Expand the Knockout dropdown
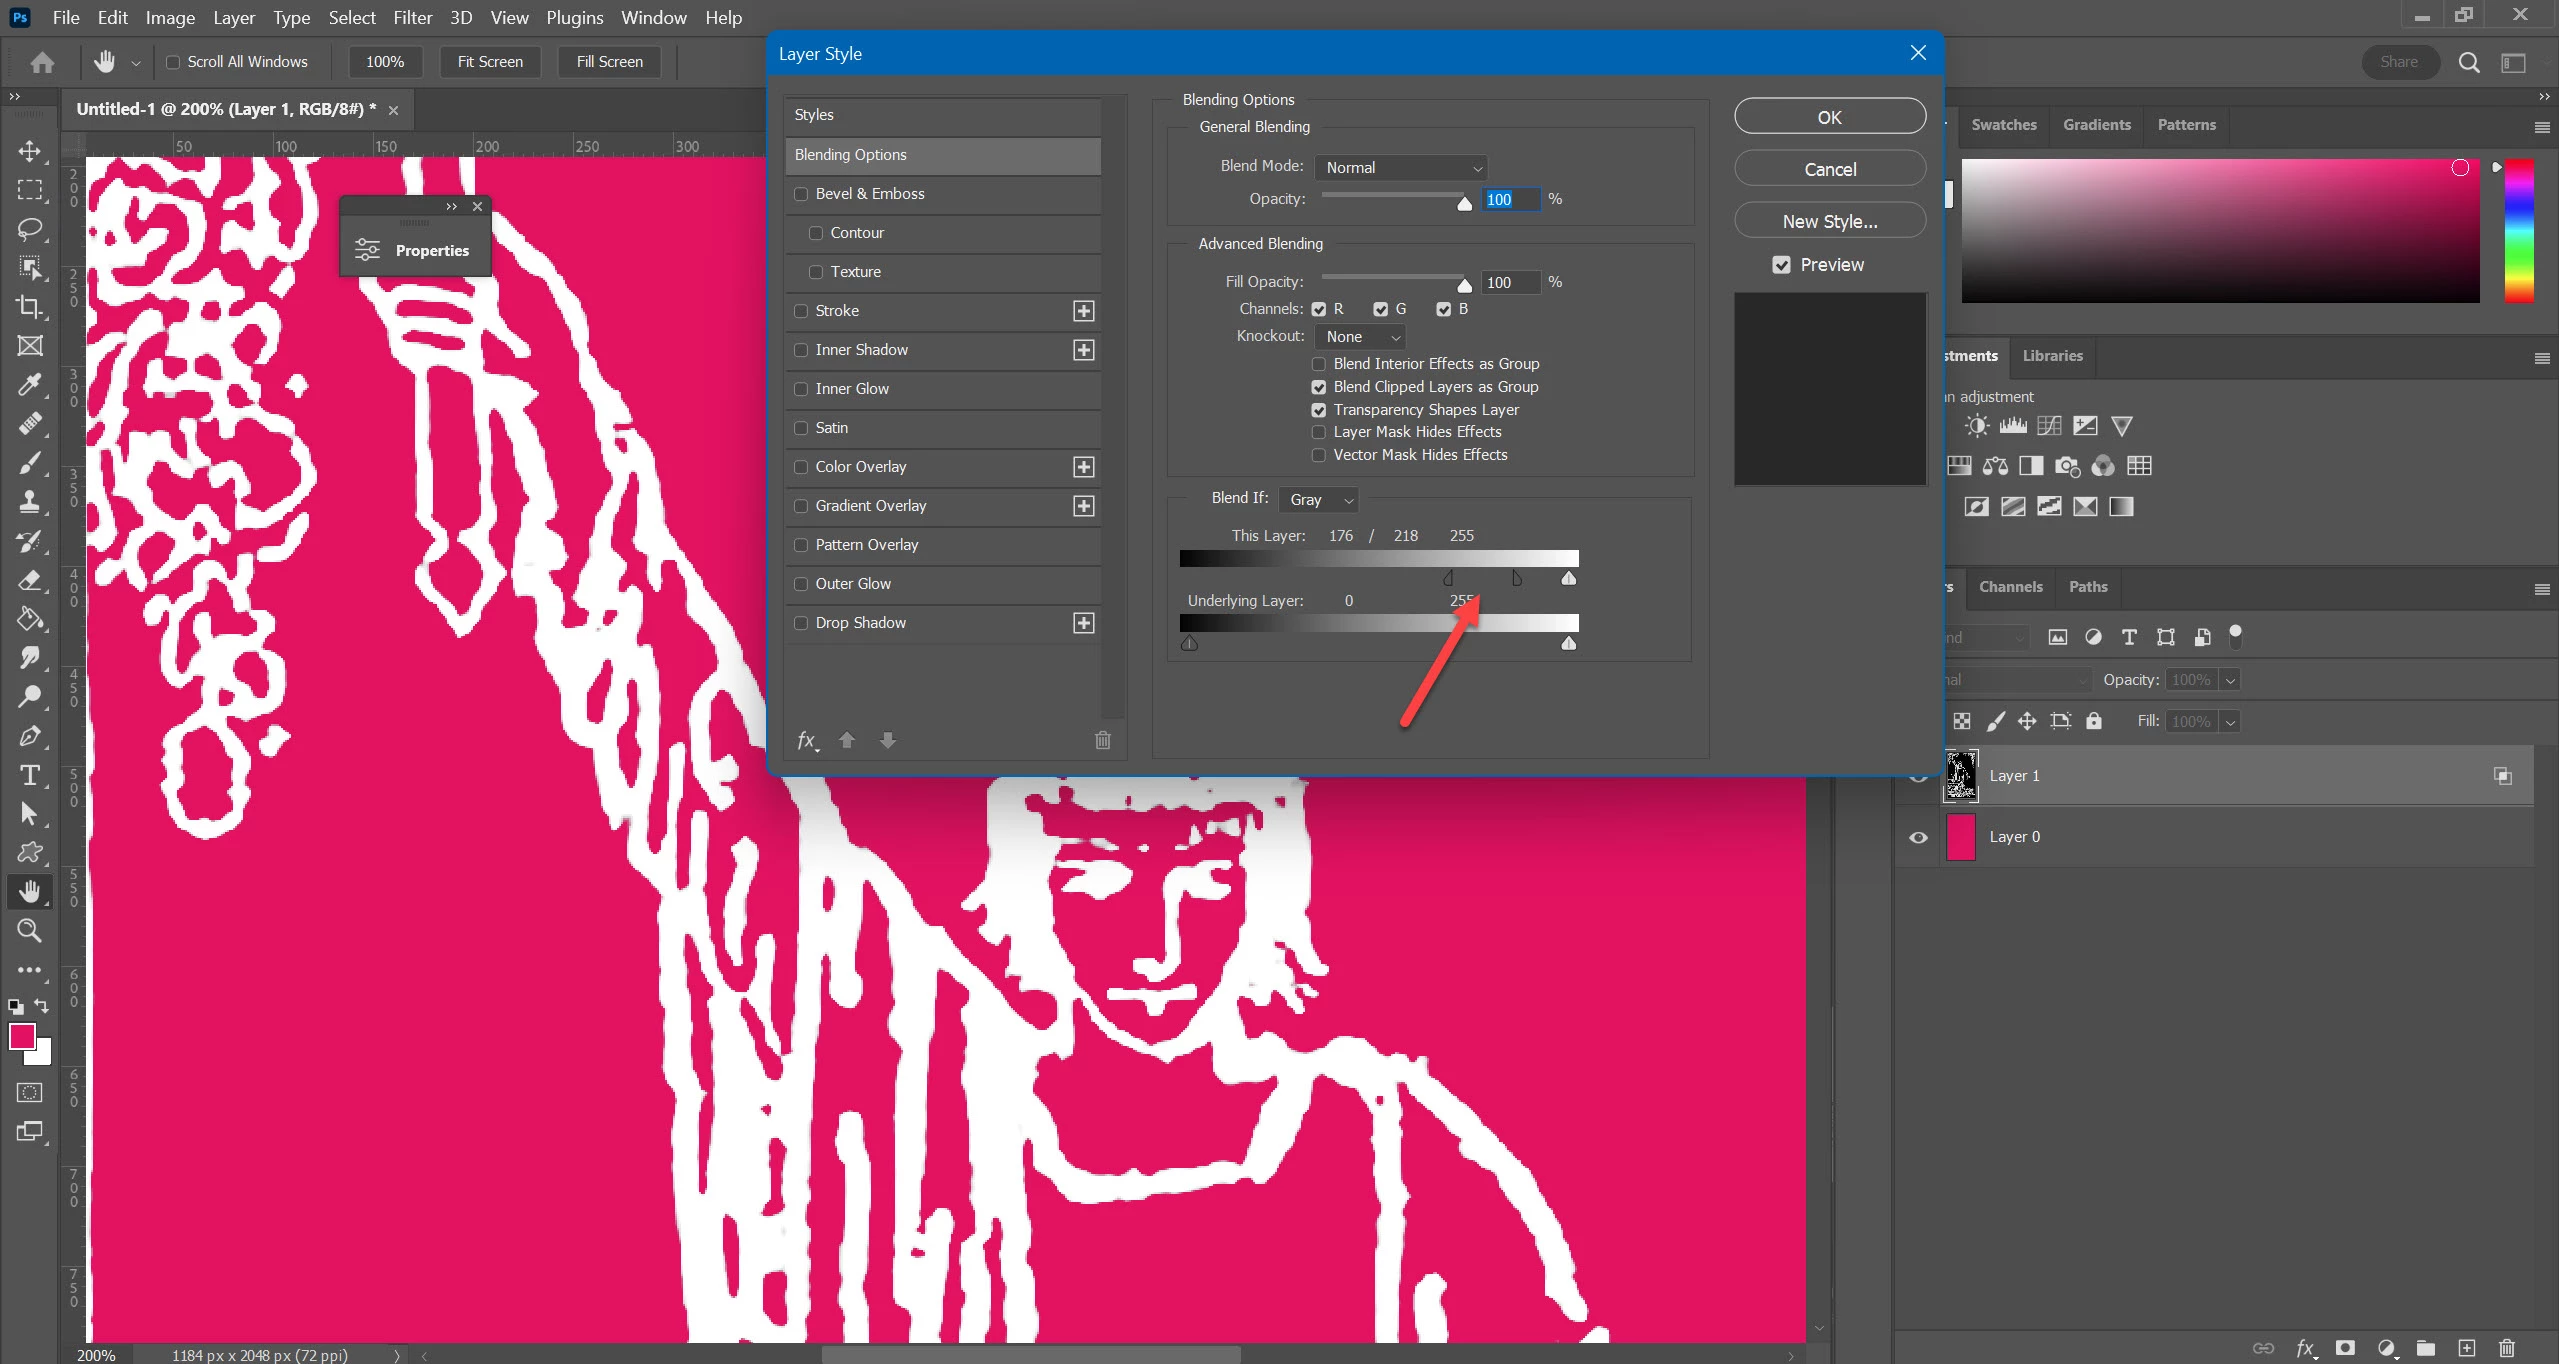This screenshot has height=1364, width=2559. [x=1361, y=337]
